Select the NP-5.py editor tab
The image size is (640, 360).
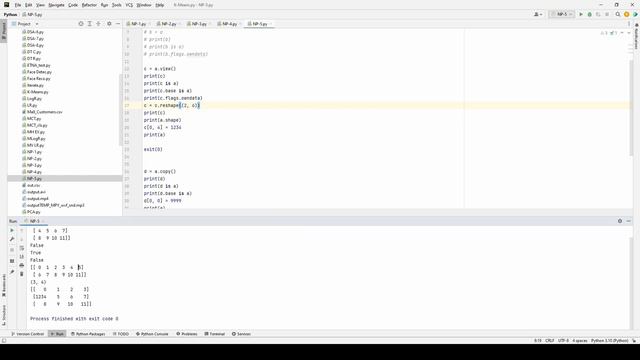[259, 24]
